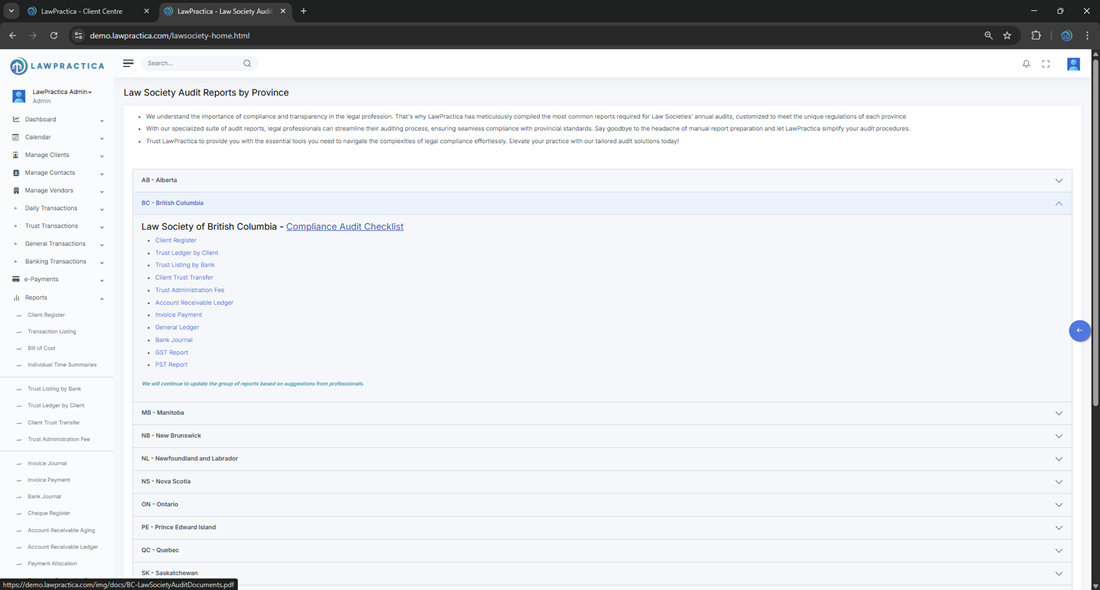
Task: Open the Manage Clients sidebar menu
Action: click(47, 155)
